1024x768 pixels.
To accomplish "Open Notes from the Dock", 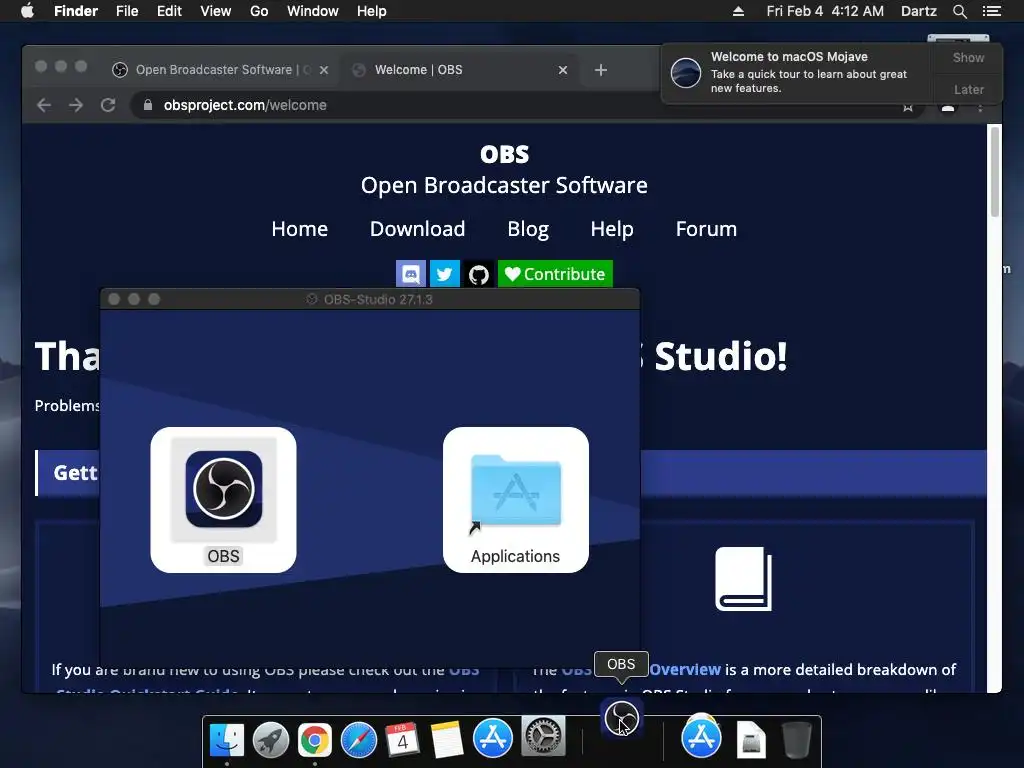I will click(447, 740).
